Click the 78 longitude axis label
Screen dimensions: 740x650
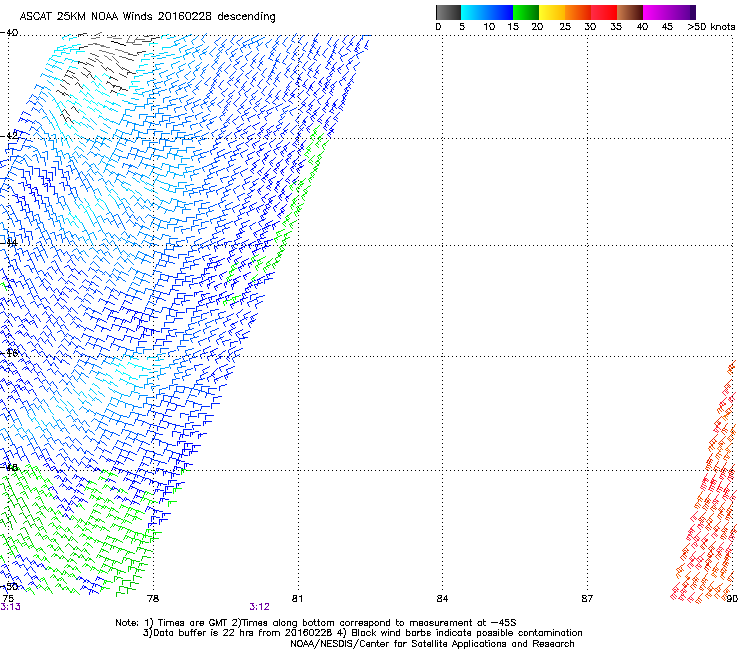[x=153, y=599]
